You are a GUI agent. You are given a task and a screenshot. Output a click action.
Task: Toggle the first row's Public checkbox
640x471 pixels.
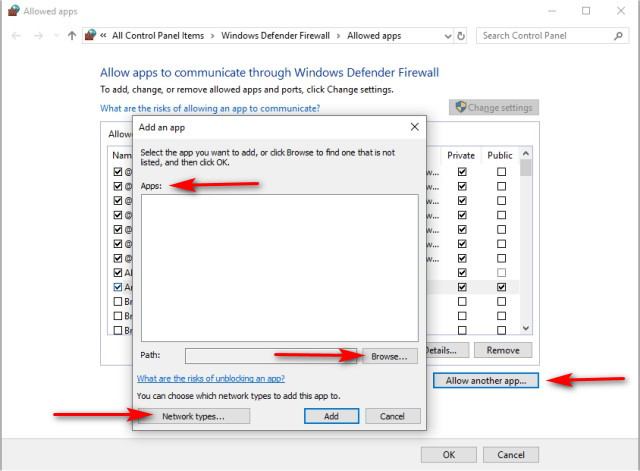point(502,172)
